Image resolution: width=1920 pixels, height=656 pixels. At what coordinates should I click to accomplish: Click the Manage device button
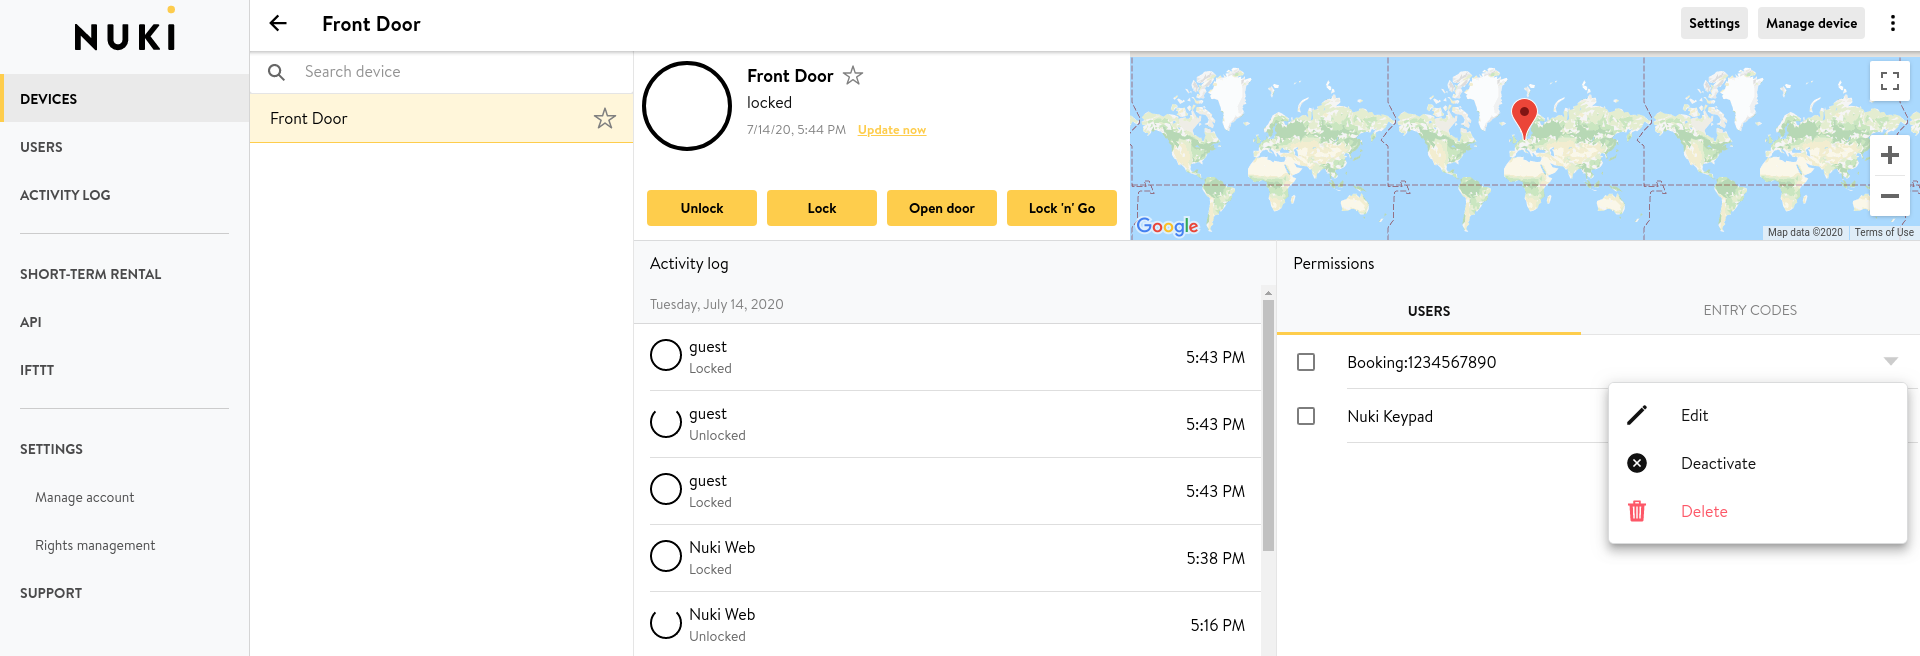click(1811, 23)
